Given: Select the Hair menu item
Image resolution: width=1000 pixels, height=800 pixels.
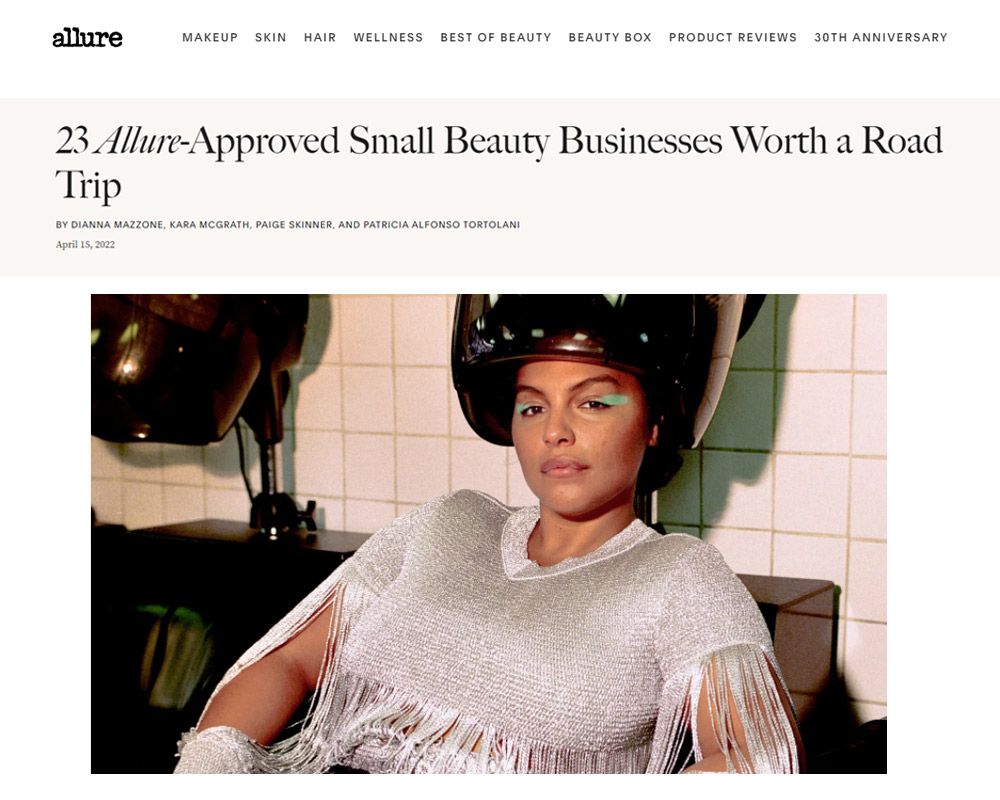Looking at the screenshot, I should [320, 38].
